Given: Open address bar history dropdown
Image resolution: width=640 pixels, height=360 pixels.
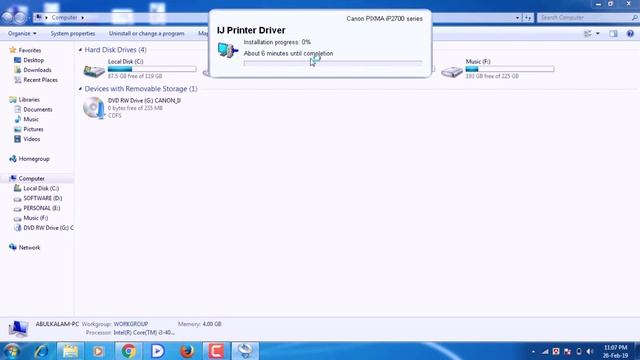Looking at the screenshot, I should pyautogui.click(x=518, y=18).
